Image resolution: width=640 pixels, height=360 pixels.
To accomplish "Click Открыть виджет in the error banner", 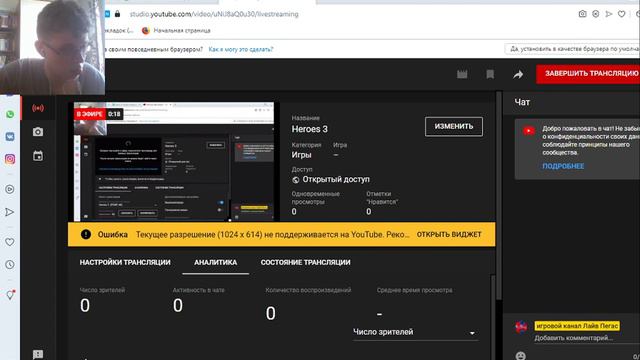I will point(449,235).
